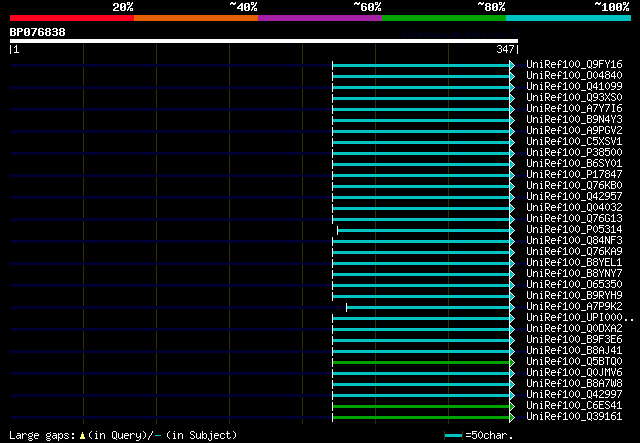
Task: Click the cyan alignment bar for P38500
Action: click(421, 154)
